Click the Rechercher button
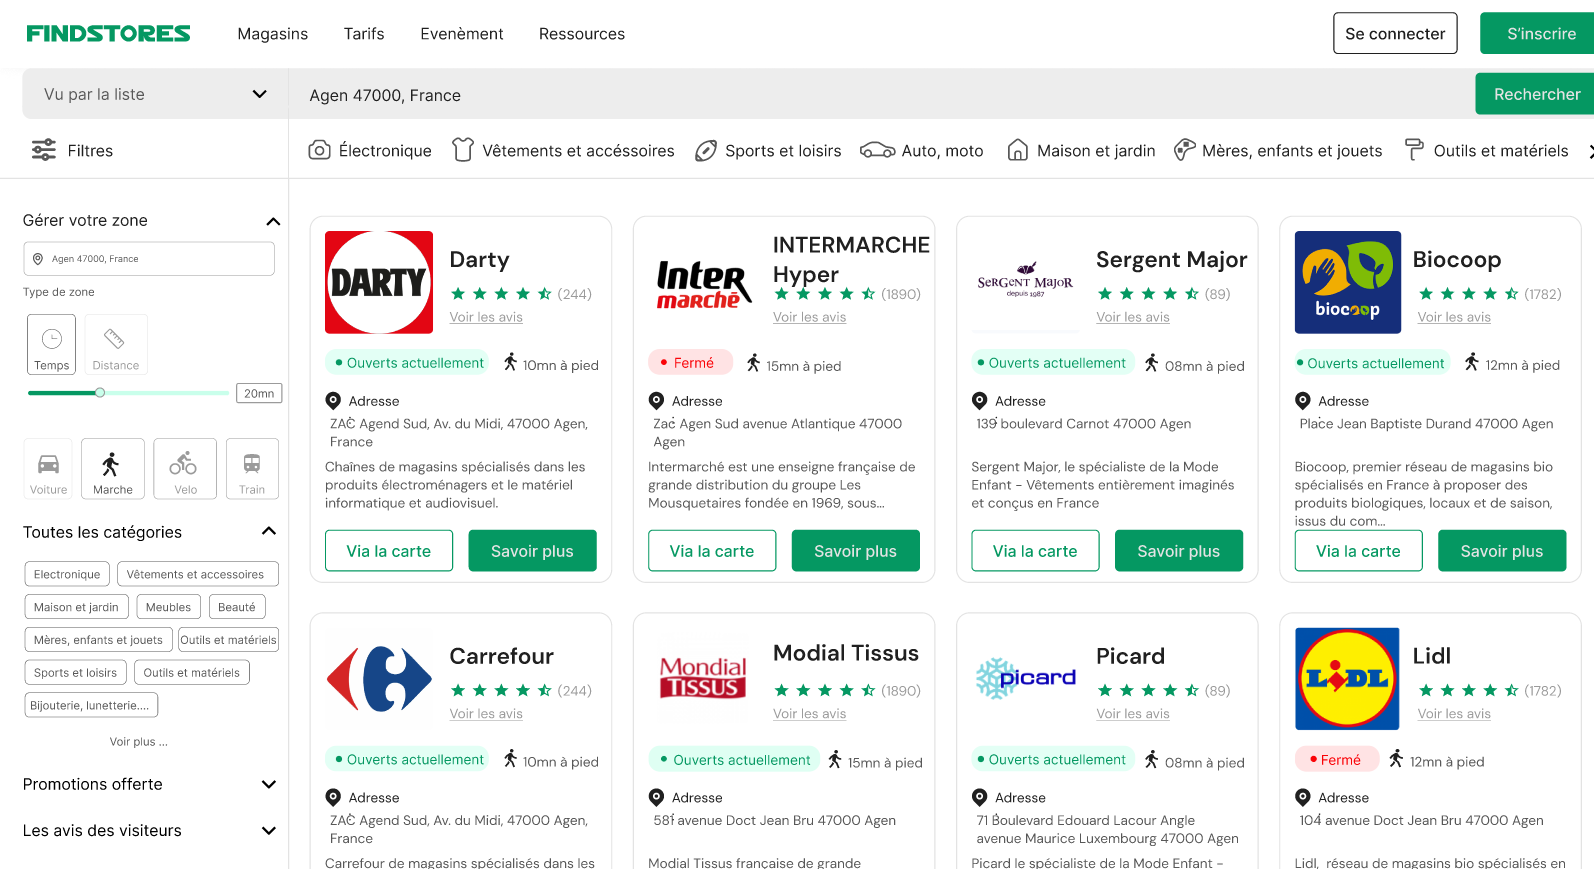This screenshot has height=869, width=1594. click(1536, 94)
